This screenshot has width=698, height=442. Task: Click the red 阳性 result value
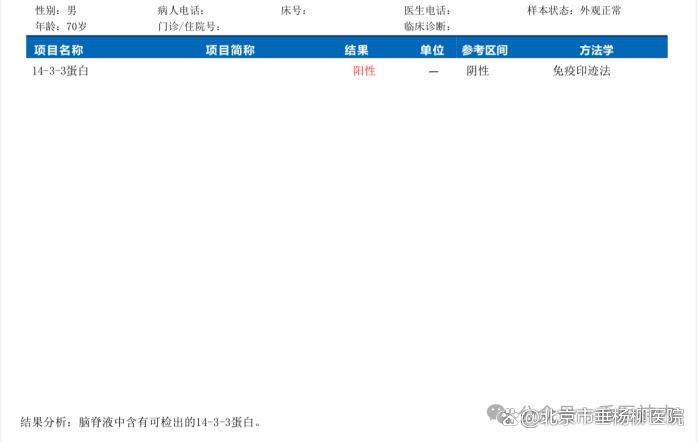pos(364,71)
